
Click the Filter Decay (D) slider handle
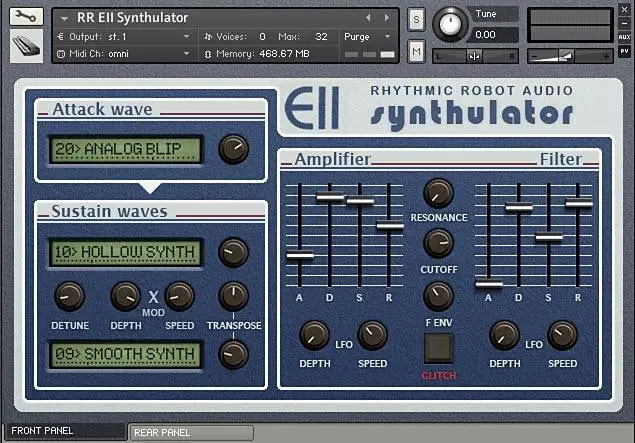click(x=519, y=207)
